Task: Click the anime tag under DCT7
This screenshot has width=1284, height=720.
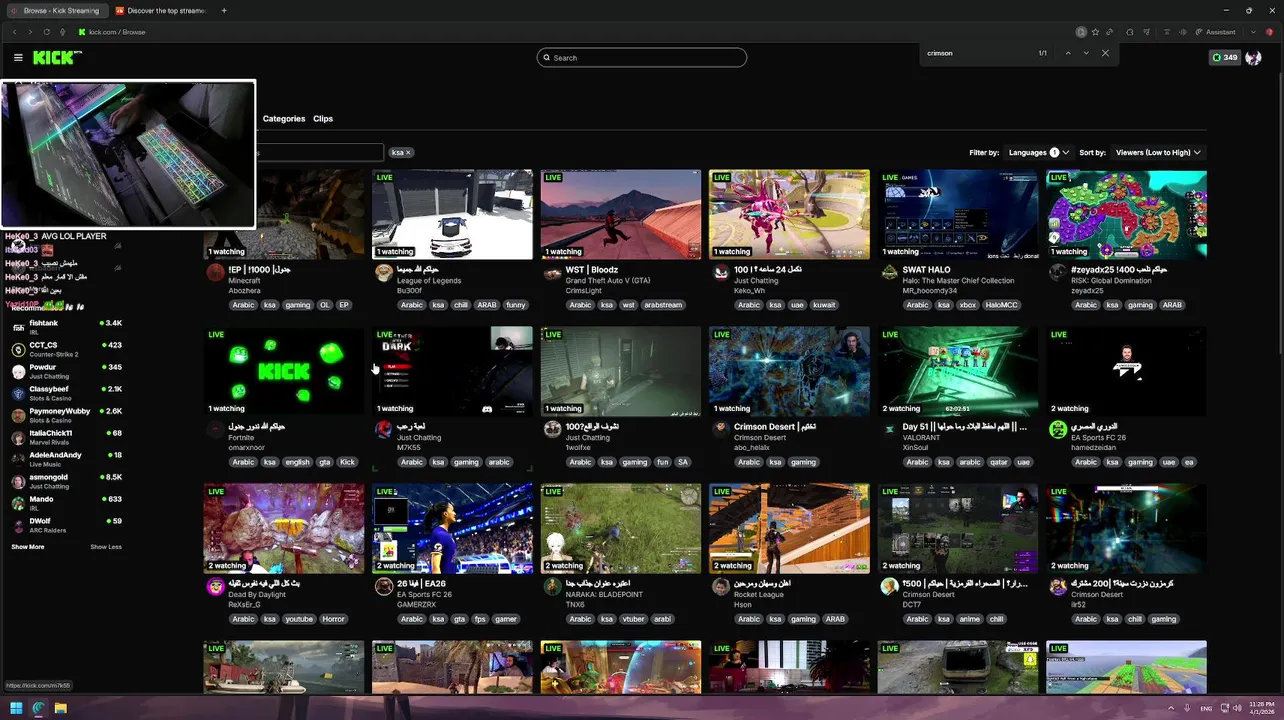Action: tap(969, 619)
